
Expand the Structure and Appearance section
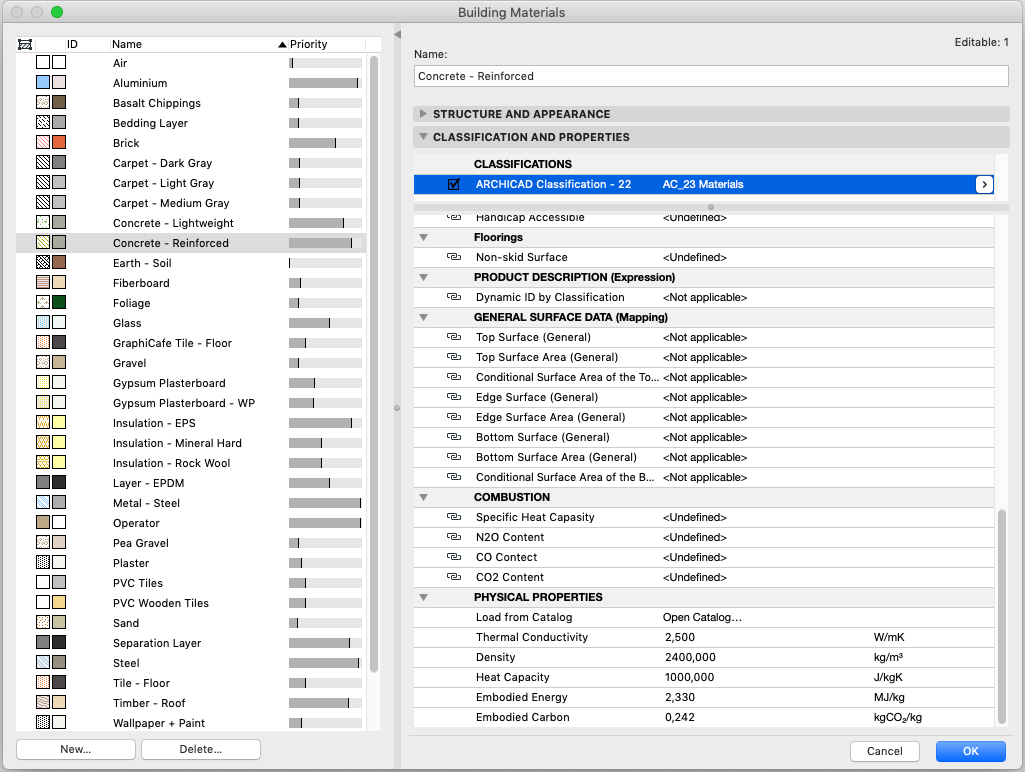point(423,114)
